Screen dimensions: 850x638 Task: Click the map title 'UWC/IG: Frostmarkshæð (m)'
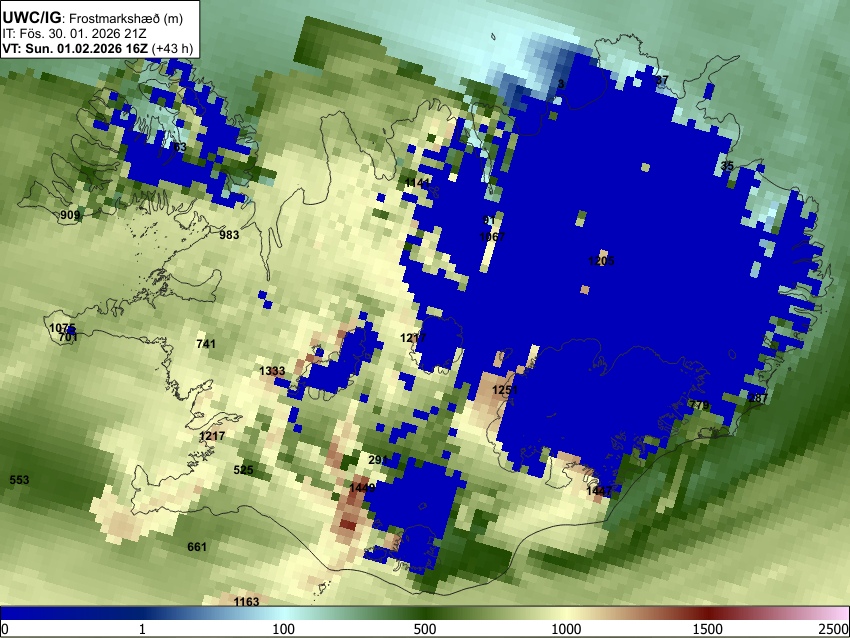93,18
